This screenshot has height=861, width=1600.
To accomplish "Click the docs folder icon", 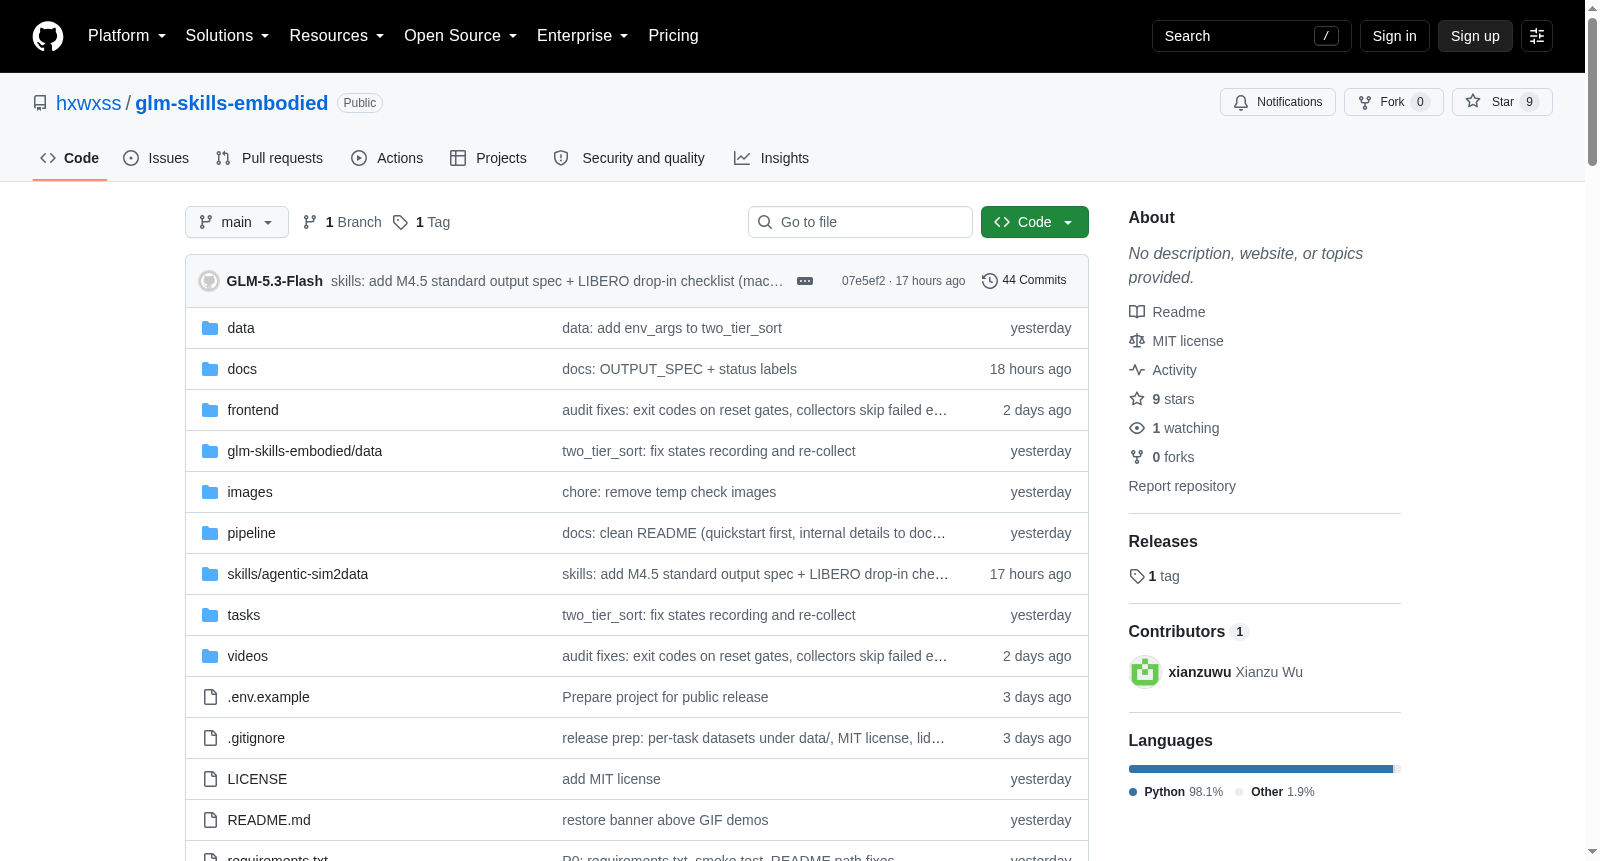I will click(210, 369).
